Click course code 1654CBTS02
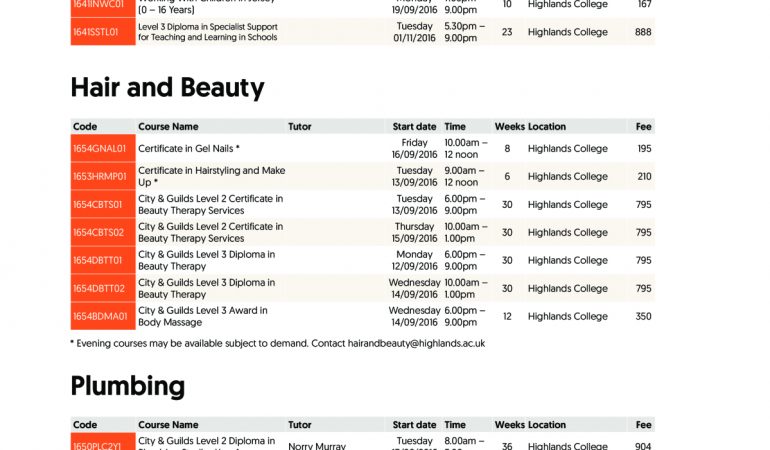Screen dimensions: 770x450 [x=99, y=232]
